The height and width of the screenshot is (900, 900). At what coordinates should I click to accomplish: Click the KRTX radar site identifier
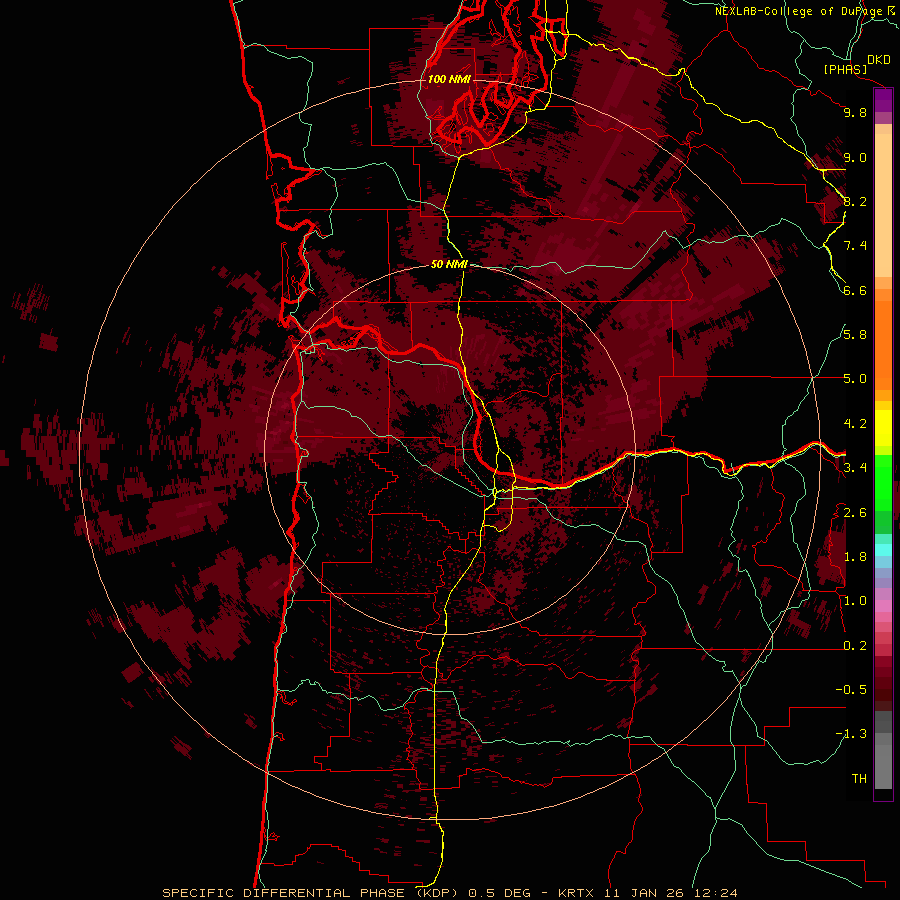click(577, 893)
